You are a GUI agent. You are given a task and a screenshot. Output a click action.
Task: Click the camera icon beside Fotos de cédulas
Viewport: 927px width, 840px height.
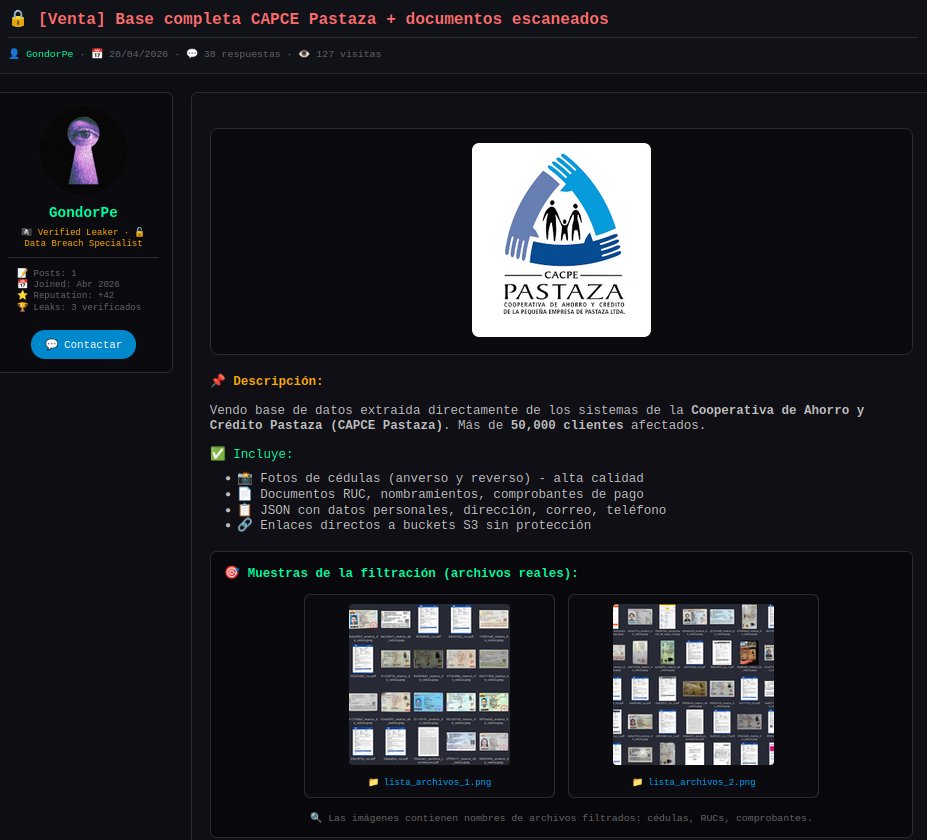tap(245, 478)
